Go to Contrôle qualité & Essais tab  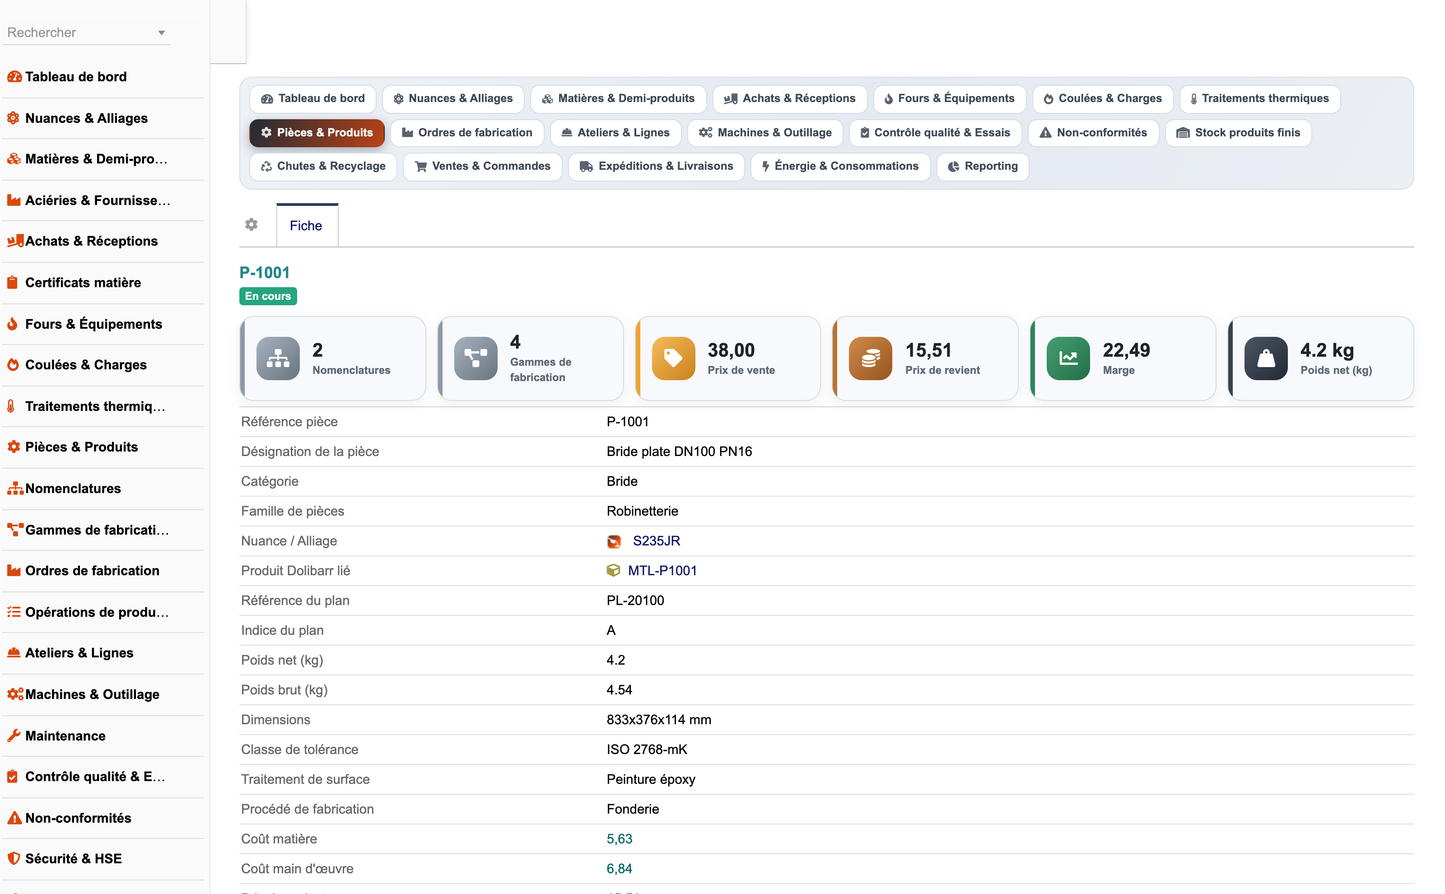[x=936, y=133]
